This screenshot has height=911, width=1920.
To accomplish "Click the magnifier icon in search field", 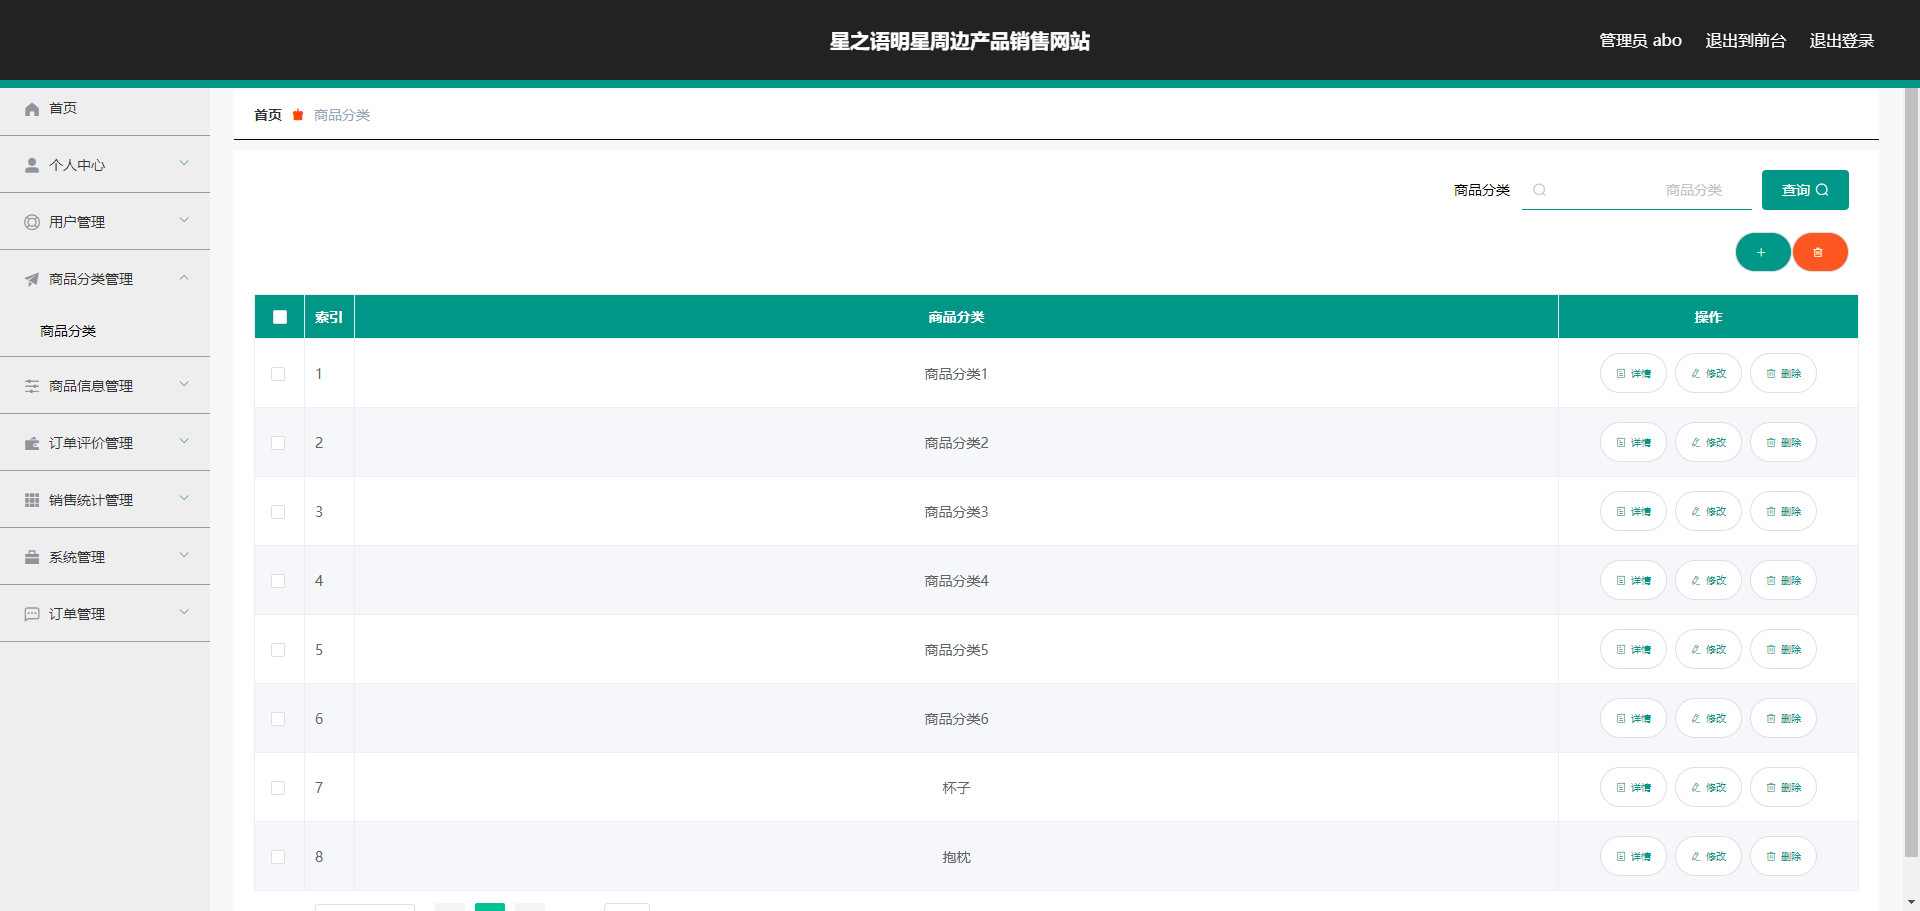I will (1540, 190).
